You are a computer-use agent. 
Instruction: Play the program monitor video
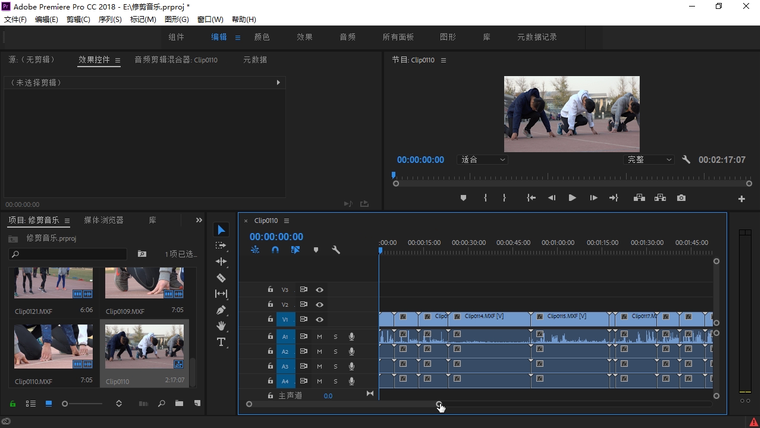click(572, 198)
